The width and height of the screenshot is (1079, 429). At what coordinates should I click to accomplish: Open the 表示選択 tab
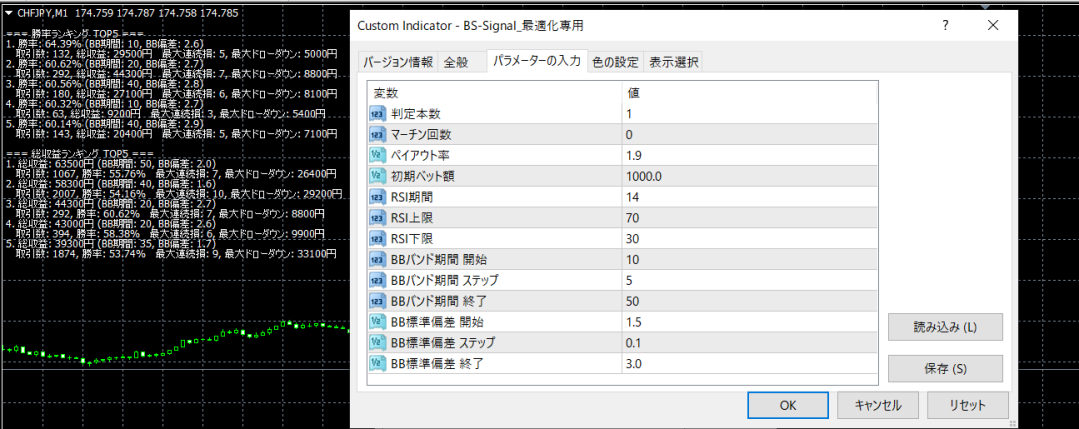(674, 62)
